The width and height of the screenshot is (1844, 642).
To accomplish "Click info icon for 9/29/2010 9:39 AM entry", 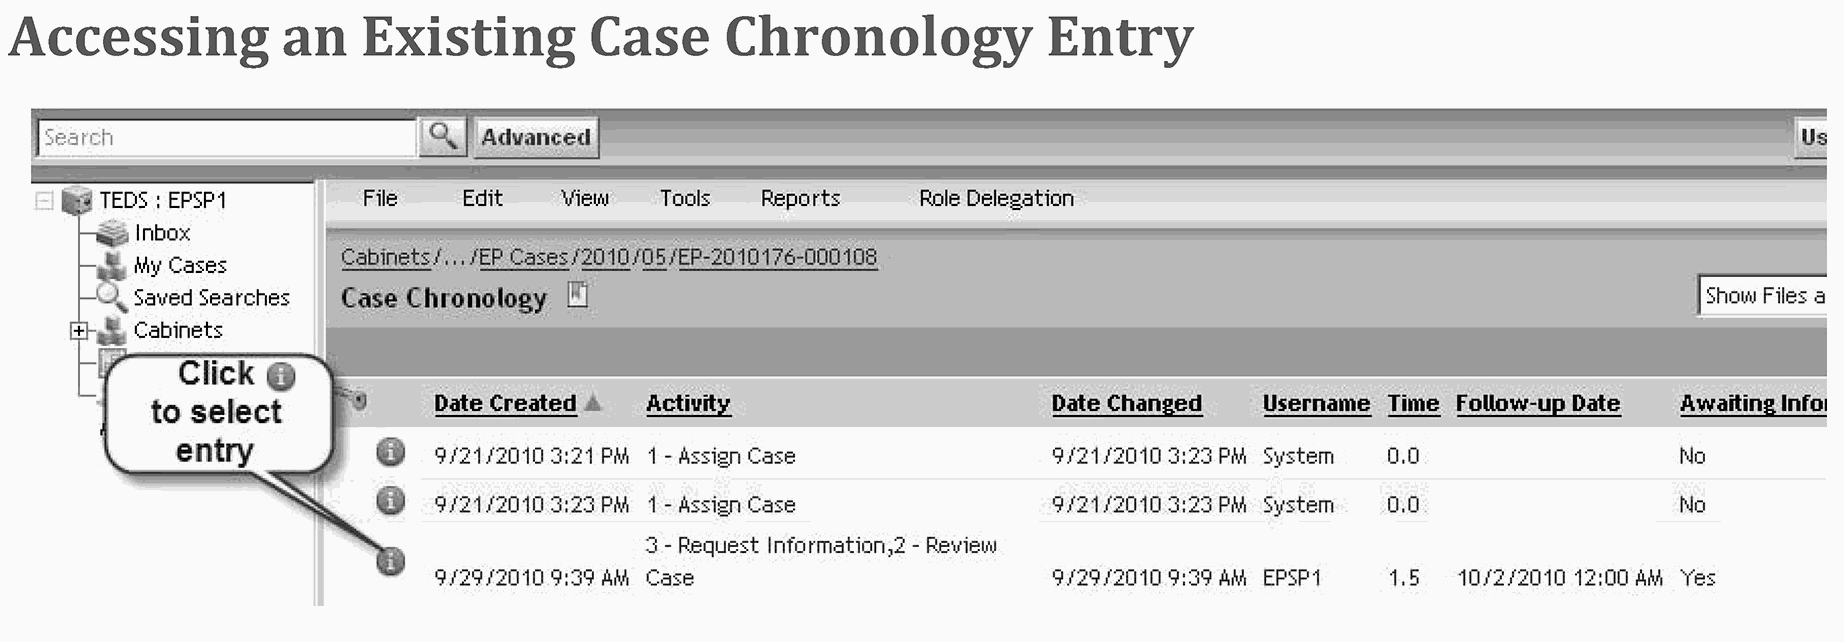I will [x=390, y=561].
